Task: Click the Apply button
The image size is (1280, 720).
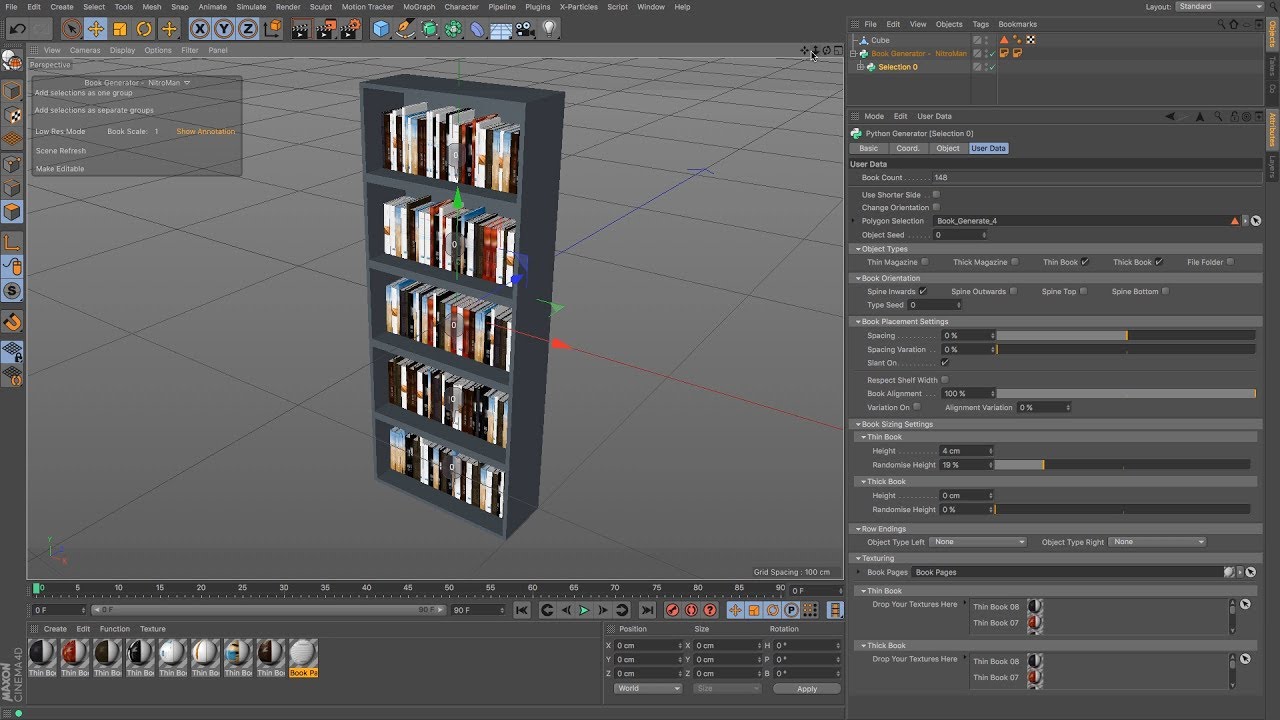Action: tap(807, 688)
